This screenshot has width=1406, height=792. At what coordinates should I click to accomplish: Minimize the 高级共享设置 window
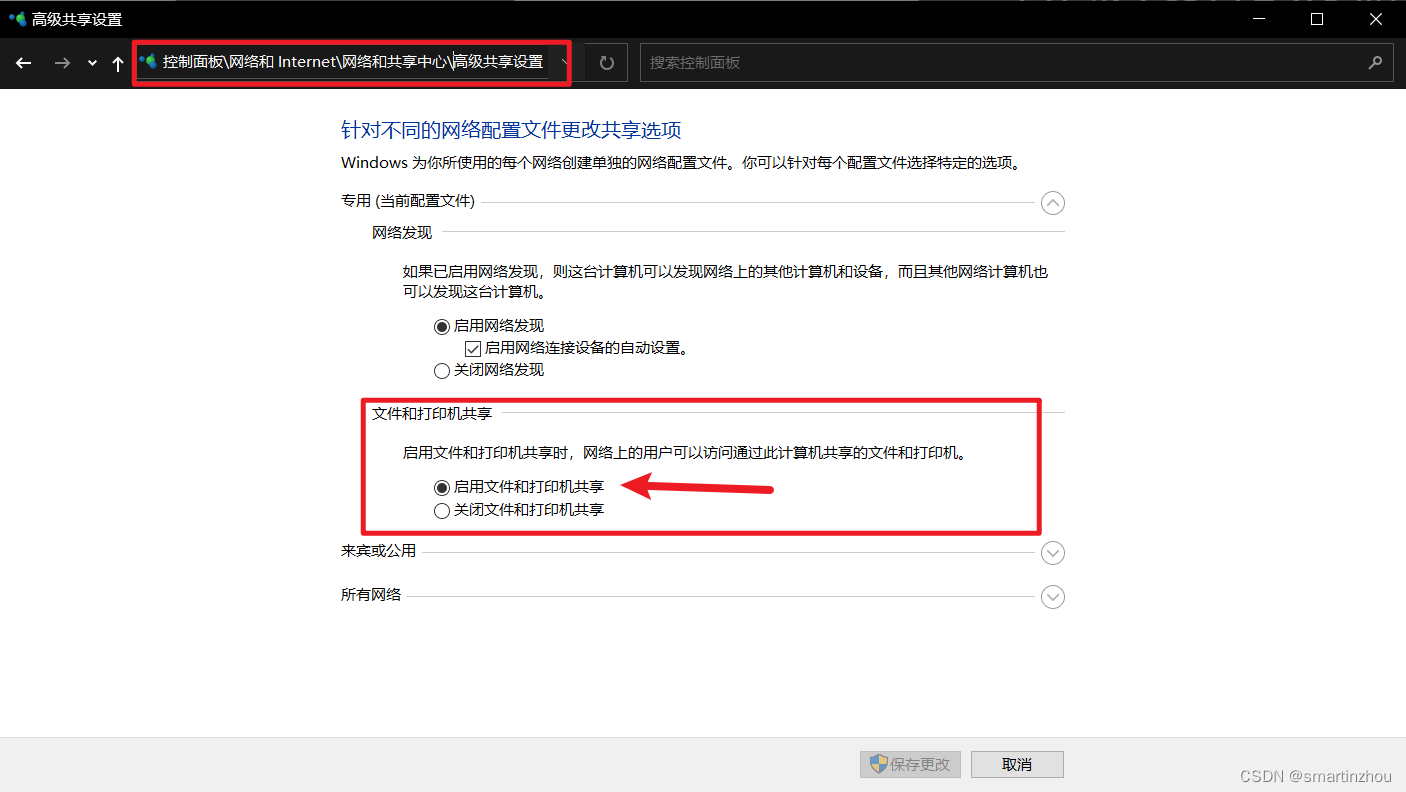[x=1260, y=19]
